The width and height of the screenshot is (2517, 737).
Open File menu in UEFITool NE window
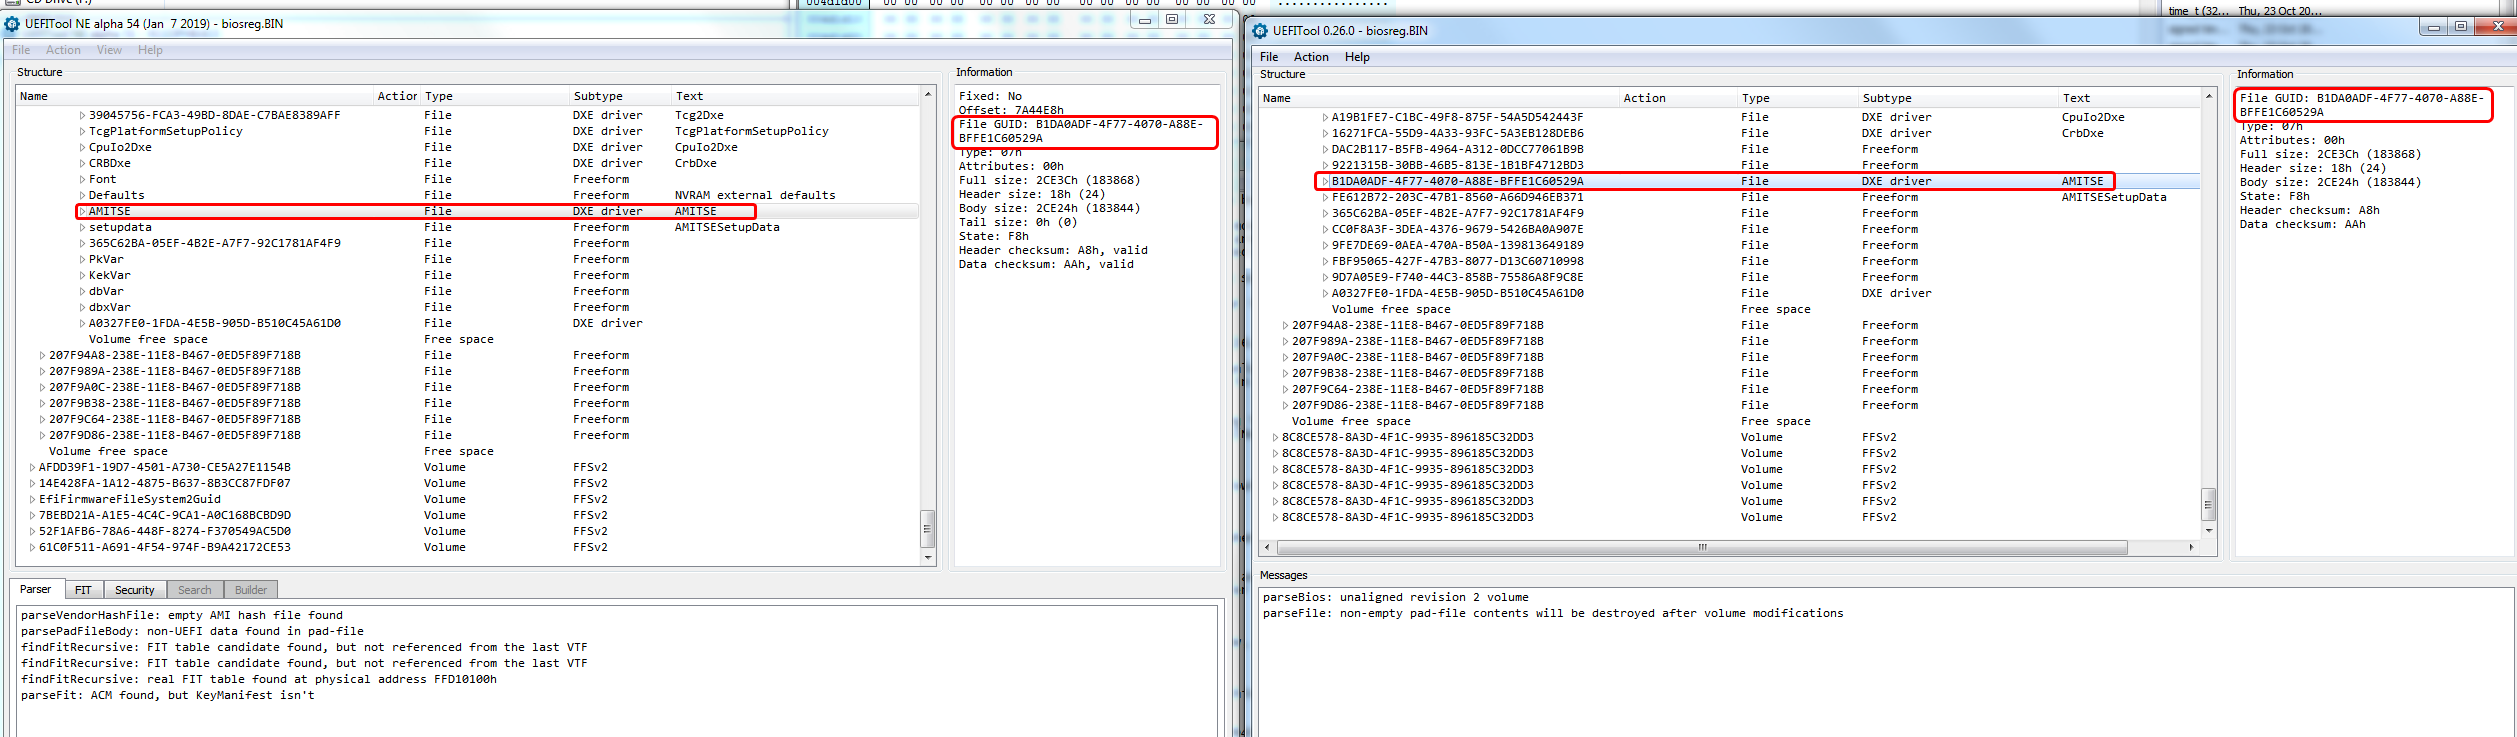tap(21, 50)
